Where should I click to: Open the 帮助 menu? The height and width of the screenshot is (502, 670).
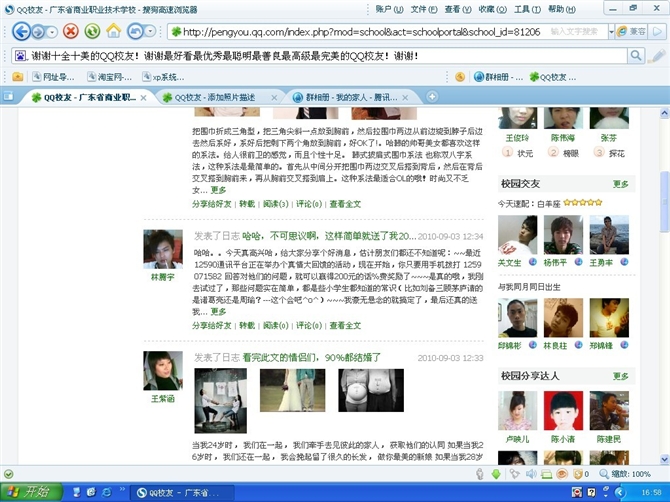click(562, 9)
